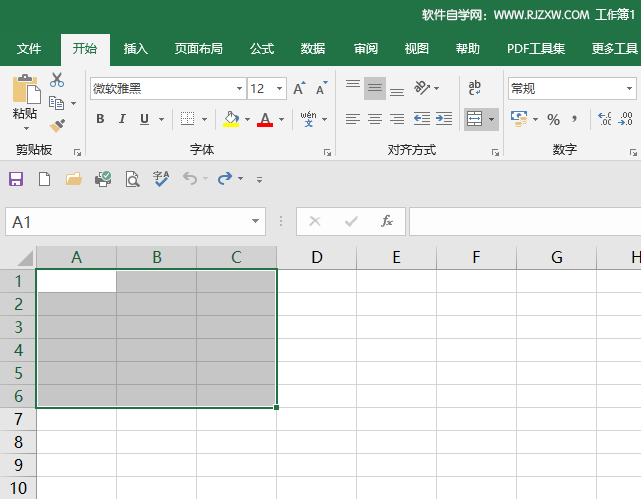The image size is (641, 499).
Task: Expand the Name Box dropdown
Action: click(256, 221)
